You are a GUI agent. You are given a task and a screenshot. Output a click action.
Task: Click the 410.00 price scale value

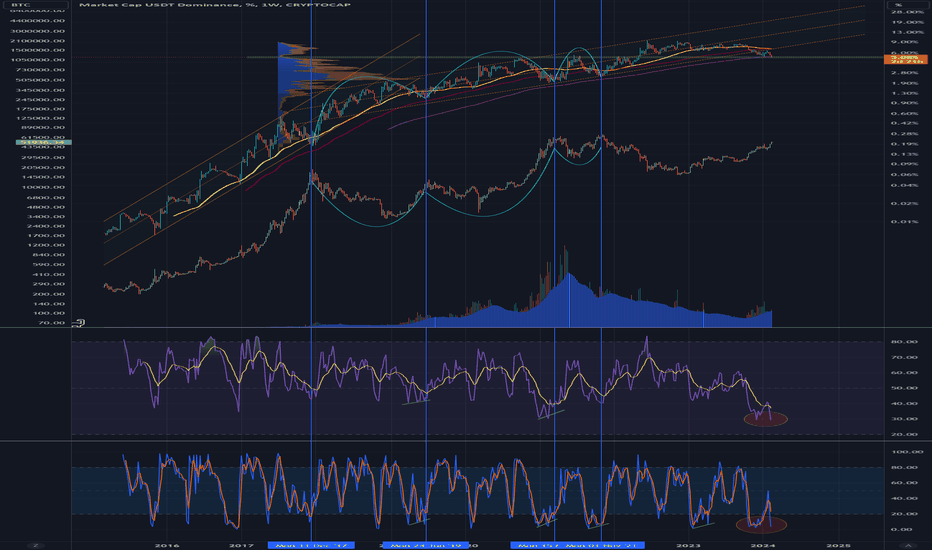pos(48,275)
